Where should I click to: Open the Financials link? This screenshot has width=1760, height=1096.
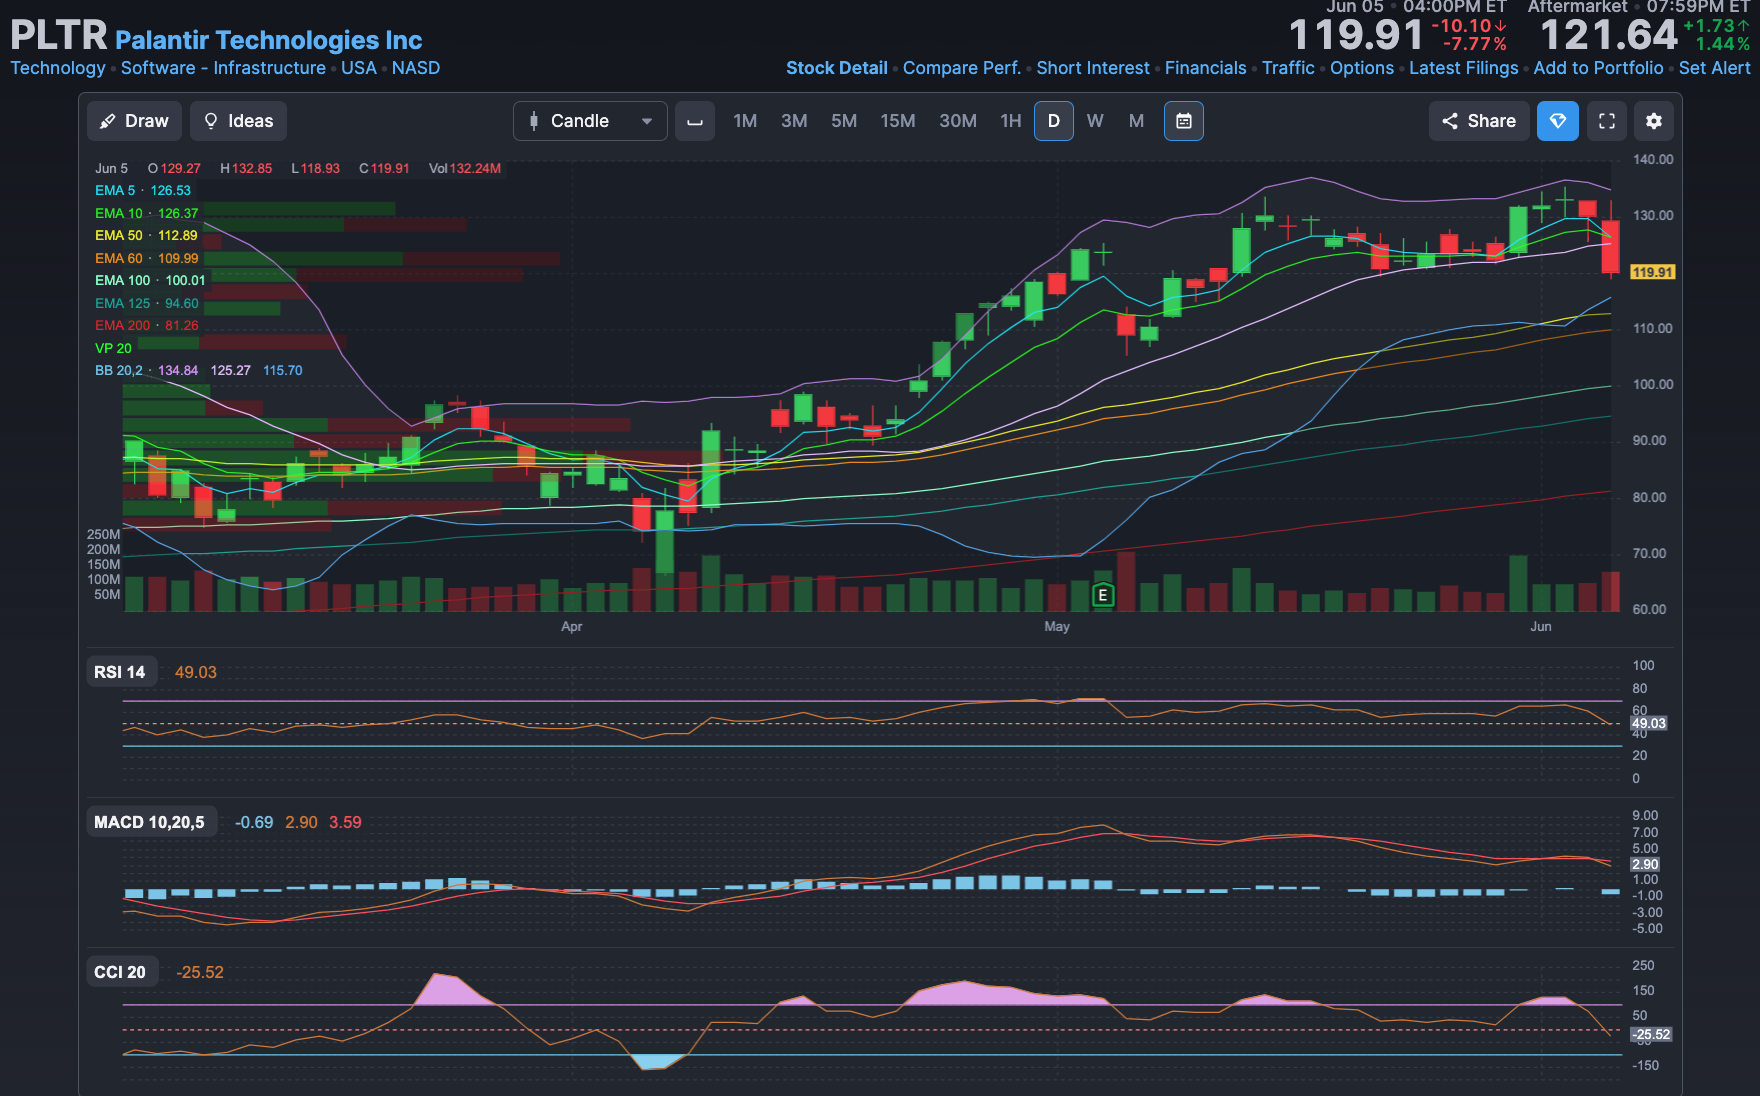coord(1206,68)
